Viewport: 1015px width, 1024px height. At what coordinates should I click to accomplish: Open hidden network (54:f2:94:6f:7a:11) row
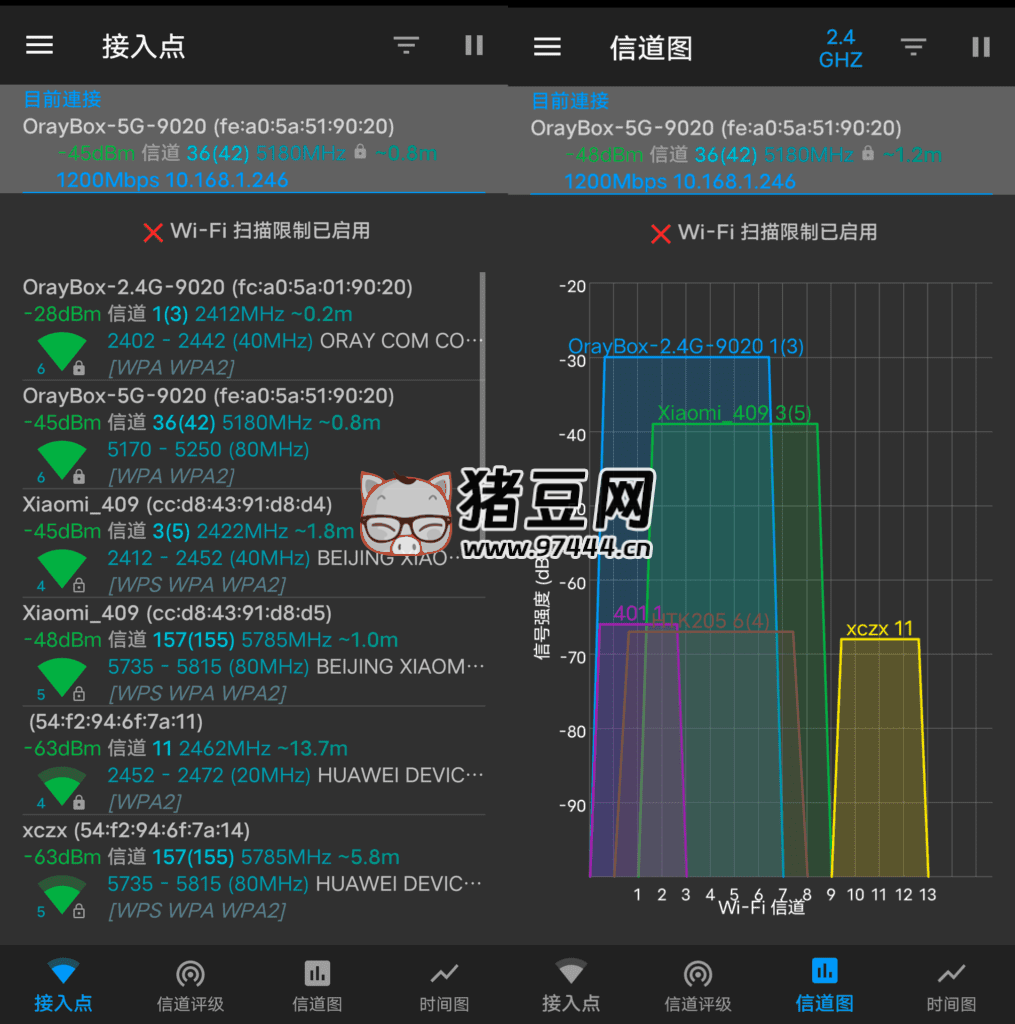click(x=253, y=760)
